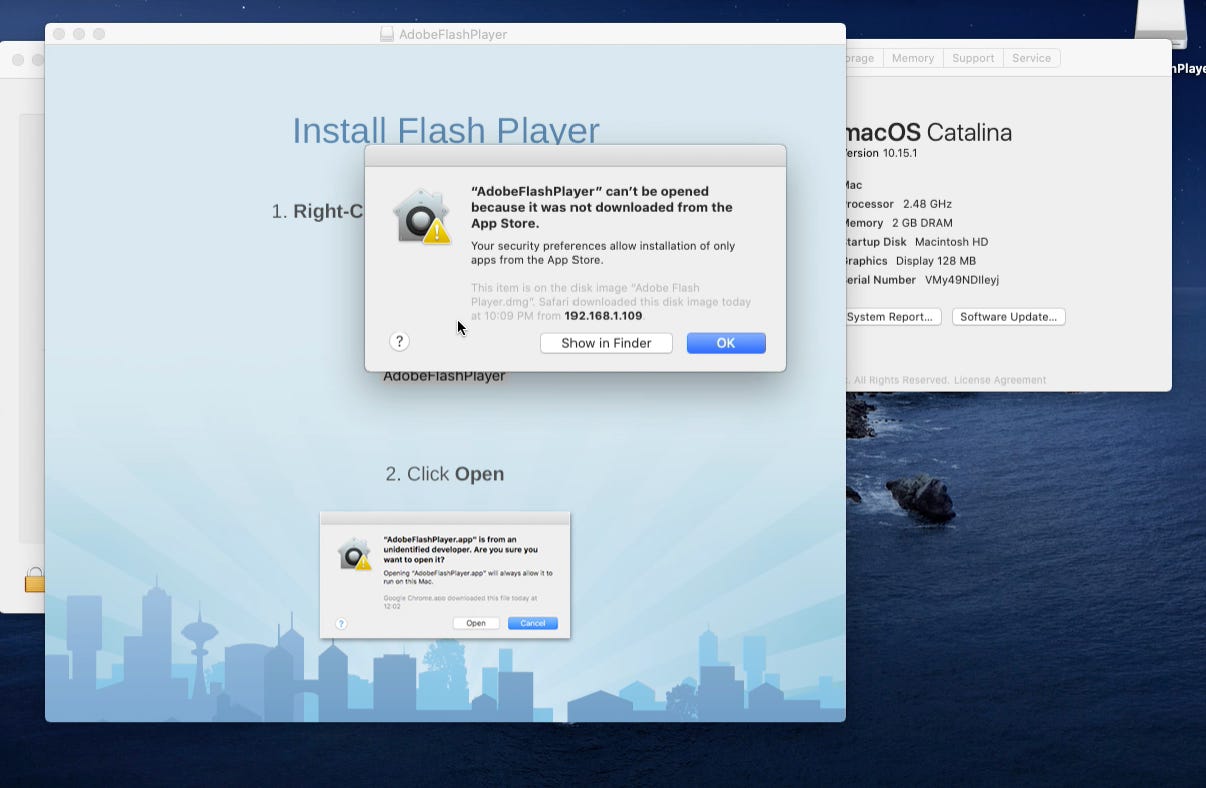The width and height of the screenshot is (1206, 788).
Task: Close the AdobeFlashPlayer installer window
Action: coord(59,34)
